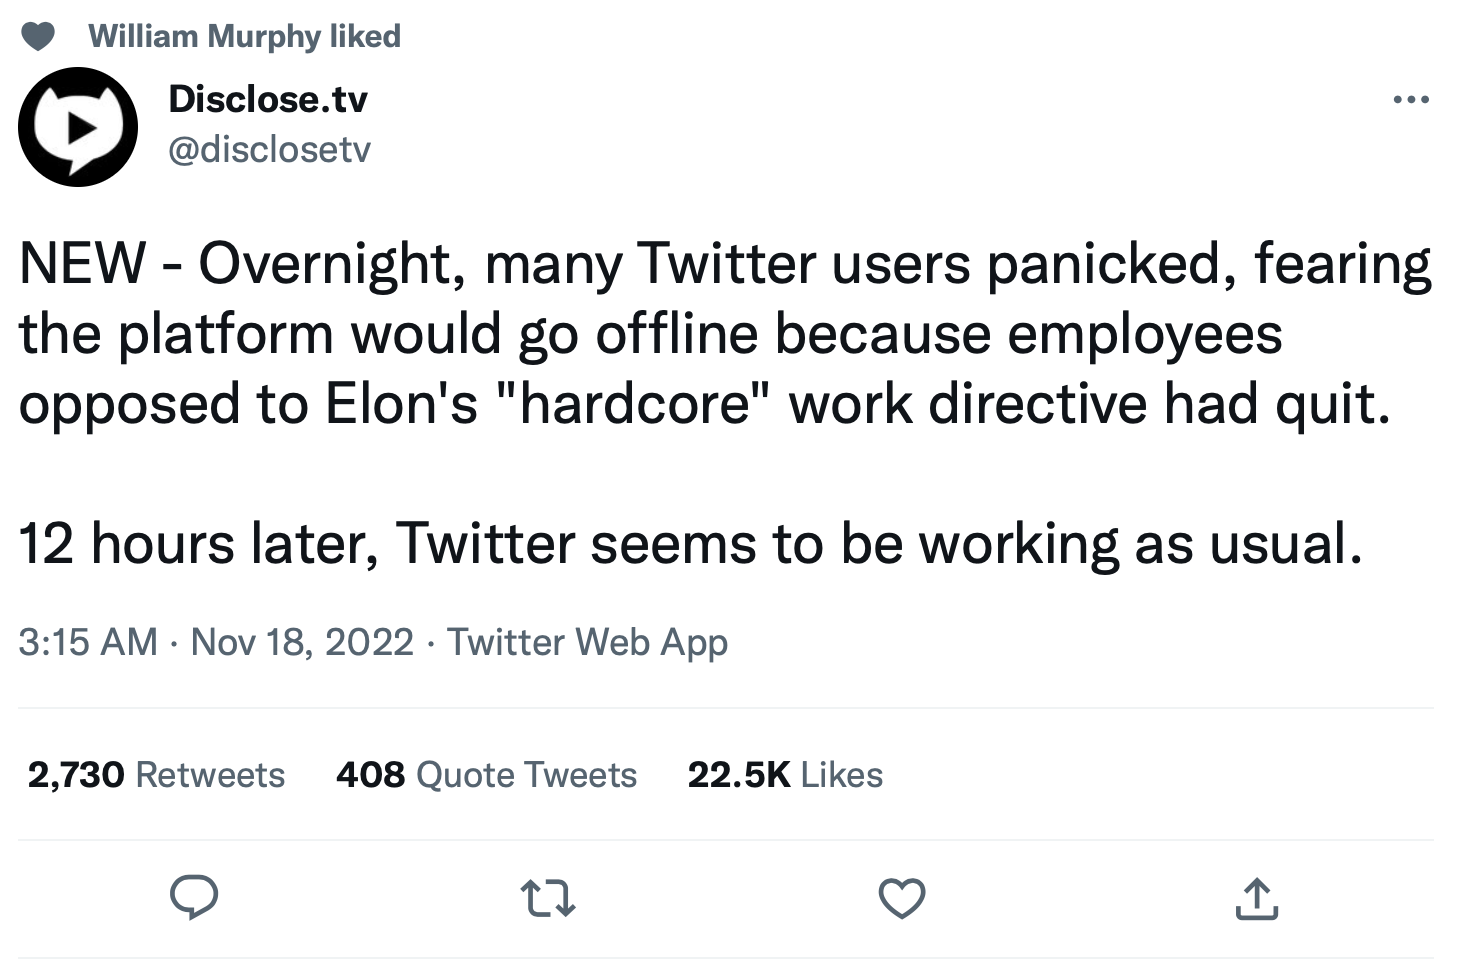
Task: Click the word NEW starting the tweet
Action: [82, 264]
